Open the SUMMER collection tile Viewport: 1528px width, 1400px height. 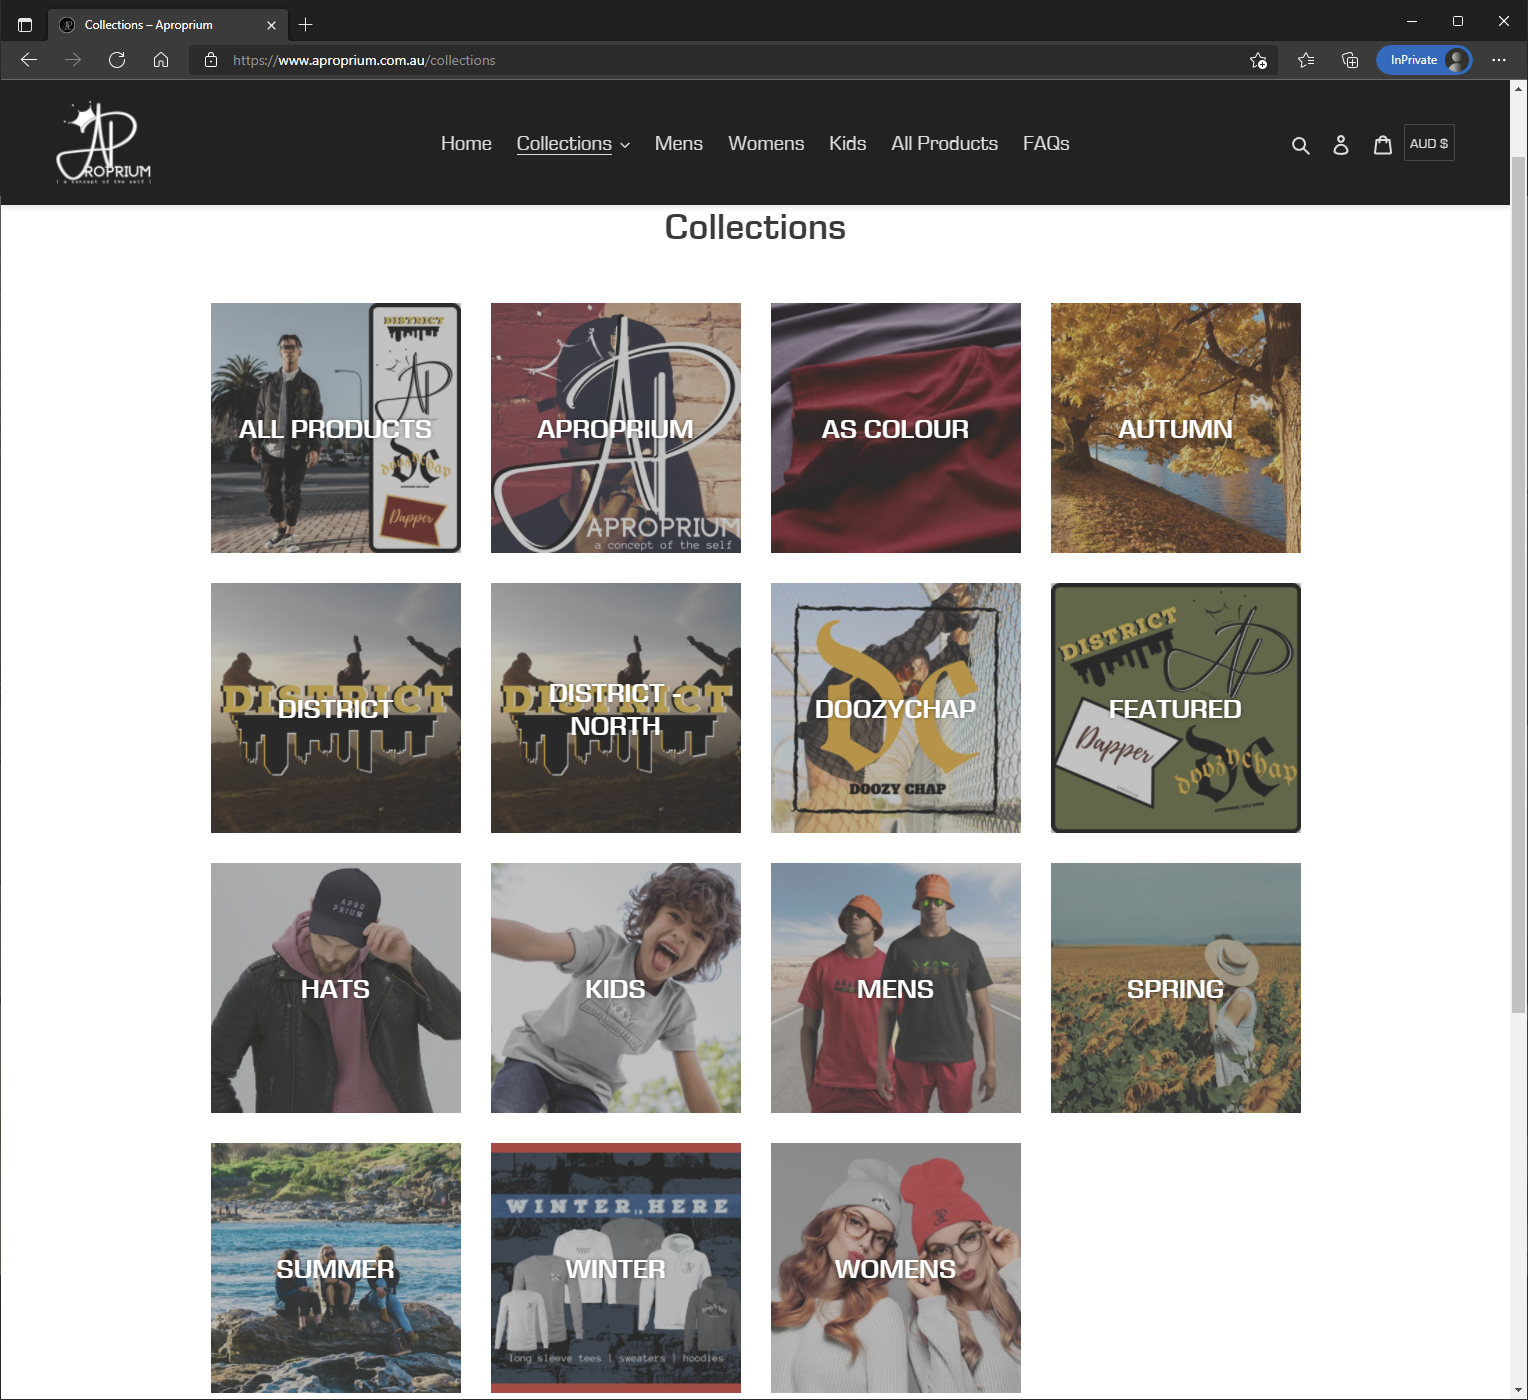(336, 1268)
